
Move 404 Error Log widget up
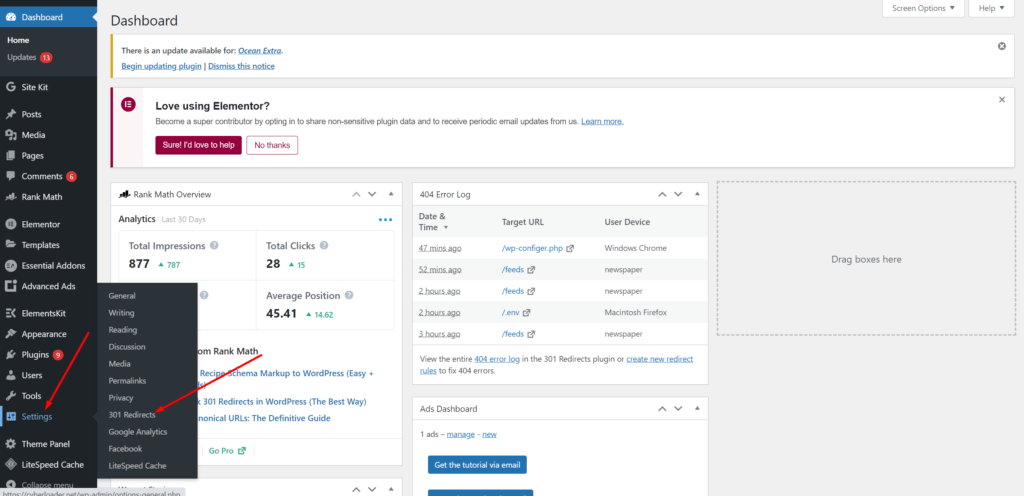[x=662, y=194]
